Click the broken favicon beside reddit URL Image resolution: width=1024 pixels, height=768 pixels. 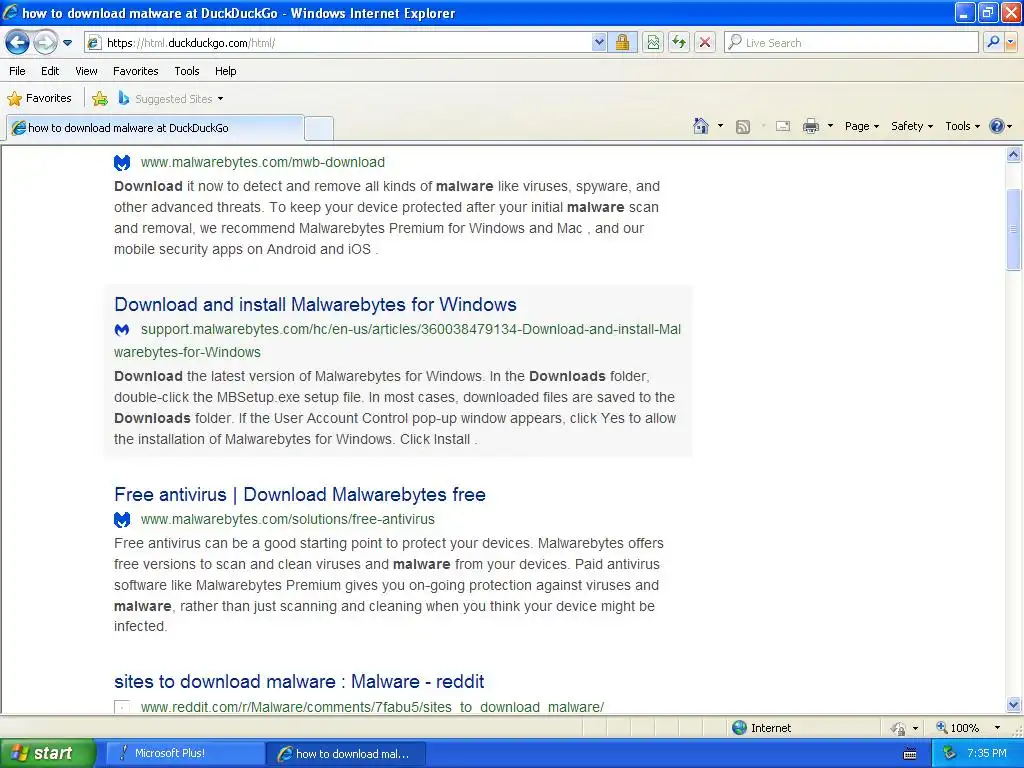[x=121, y=707]
